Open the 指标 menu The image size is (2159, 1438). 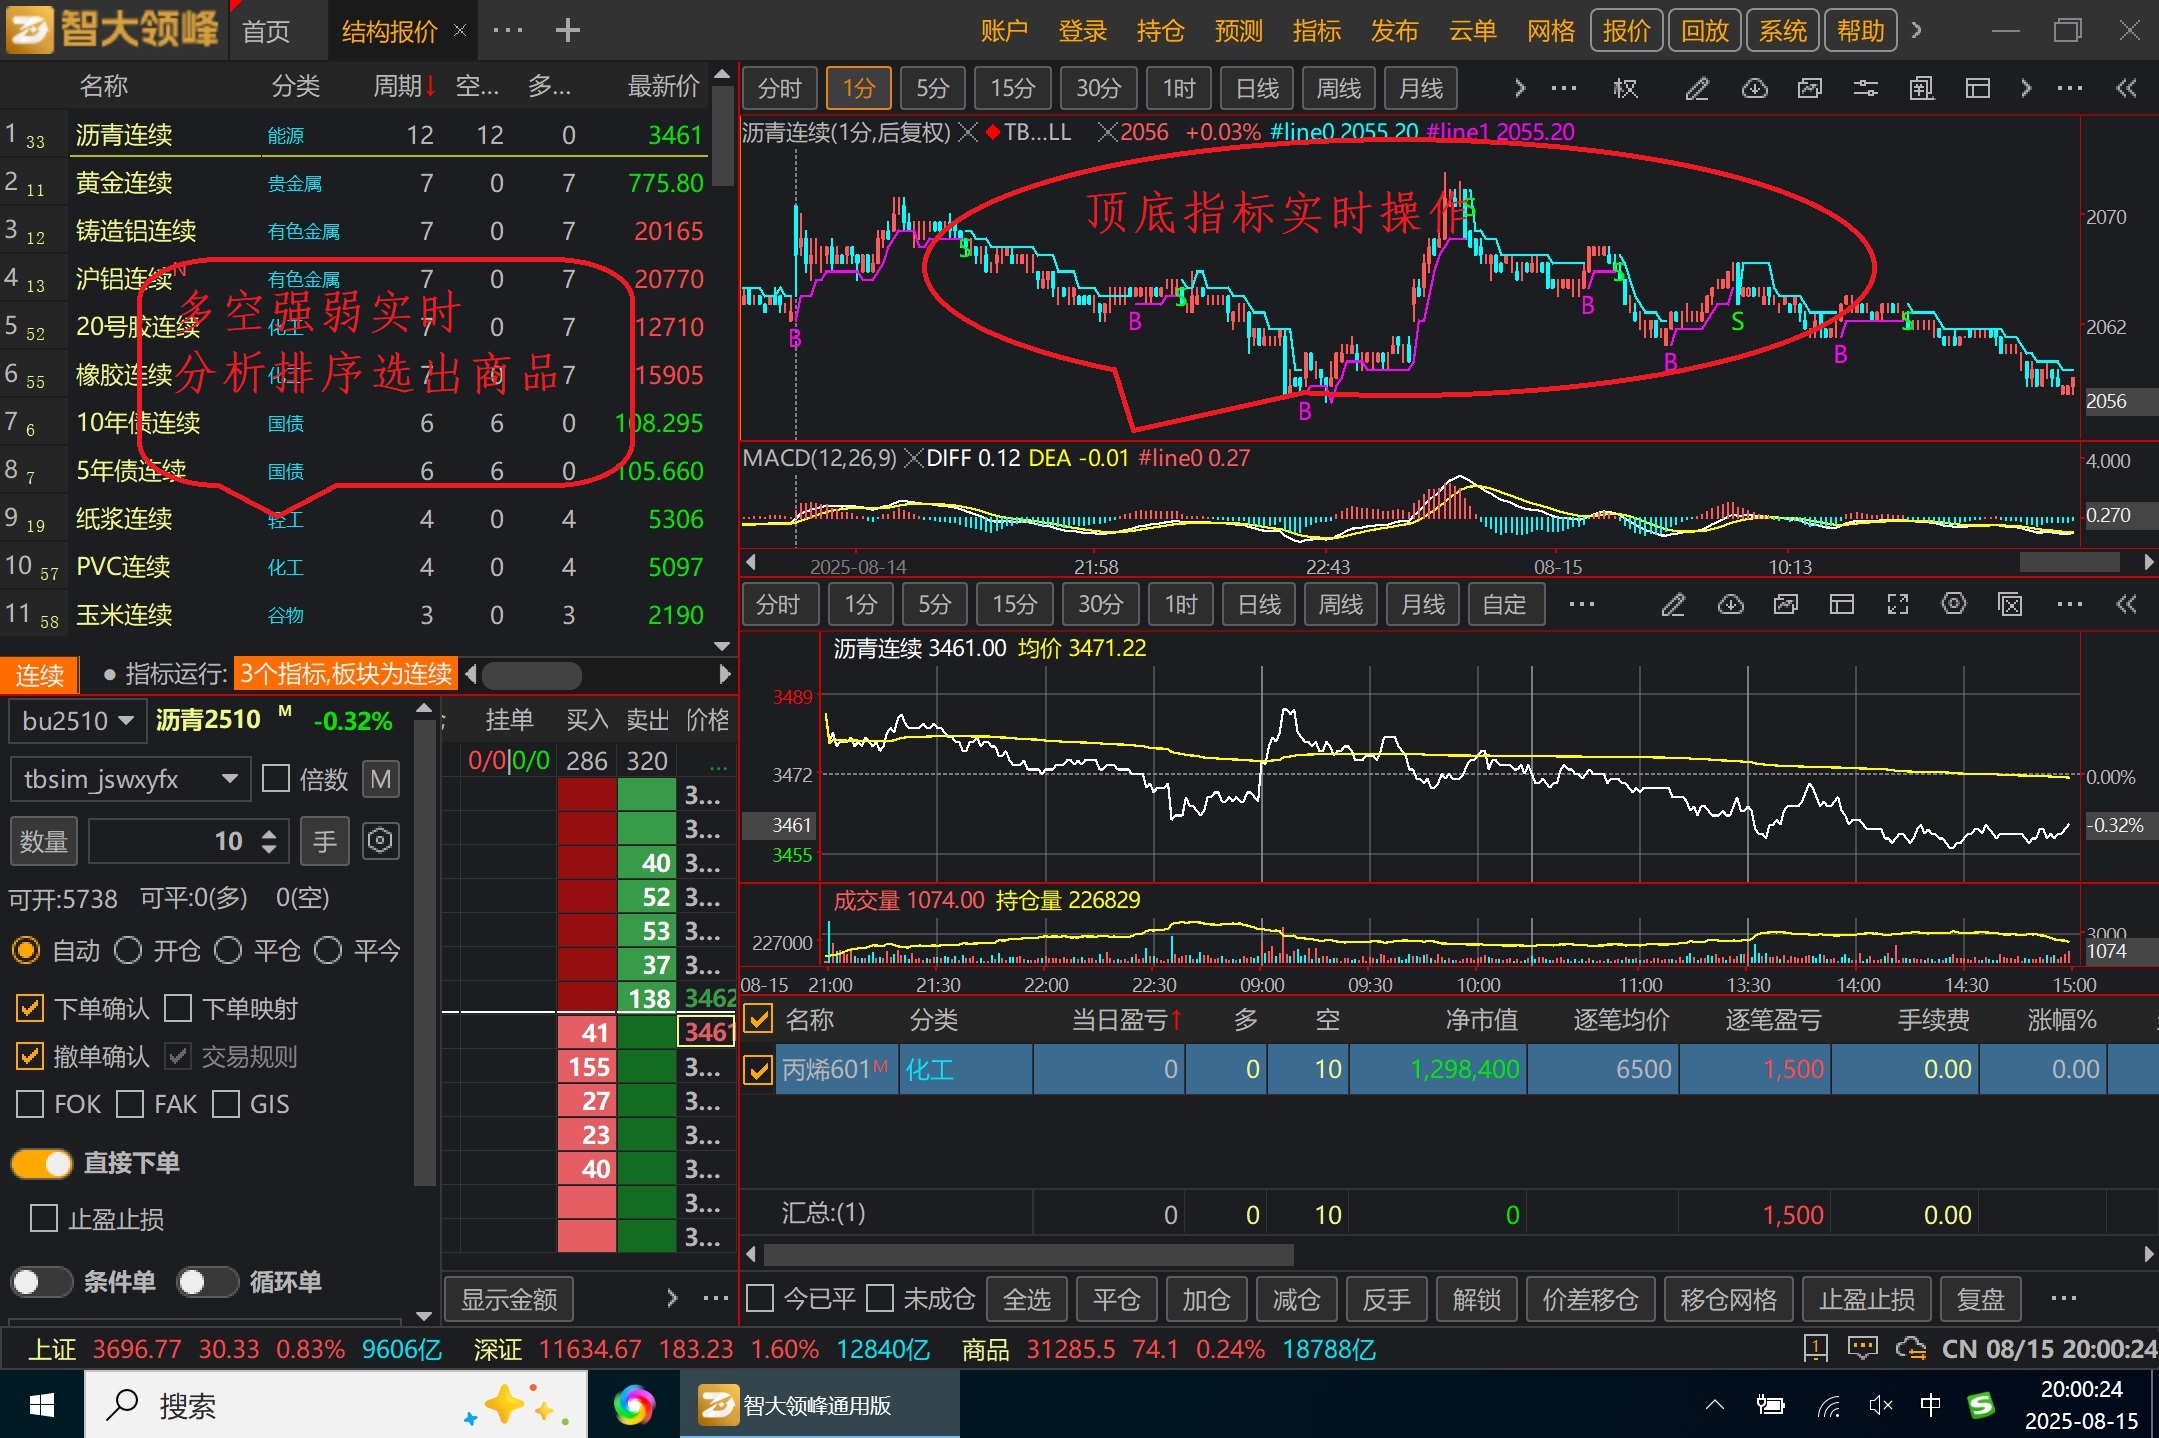[1316, 31]
